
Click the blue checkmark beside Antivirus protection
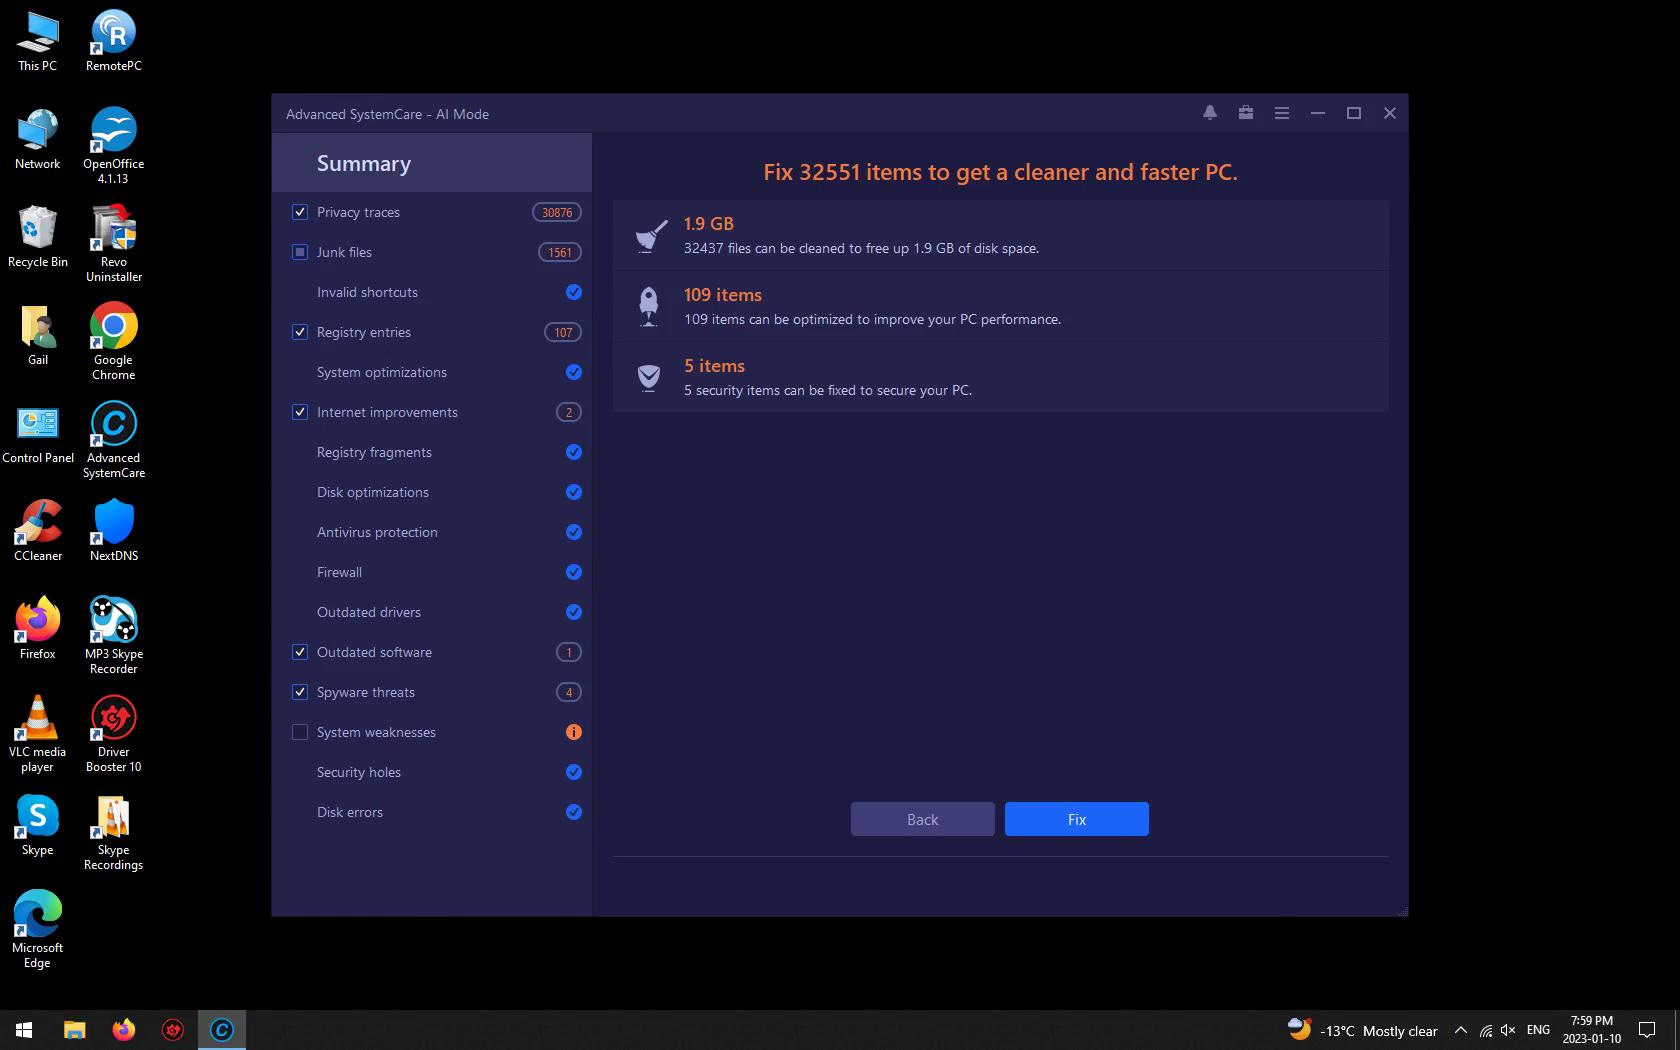pyautogui.click(x=574, y=532)
